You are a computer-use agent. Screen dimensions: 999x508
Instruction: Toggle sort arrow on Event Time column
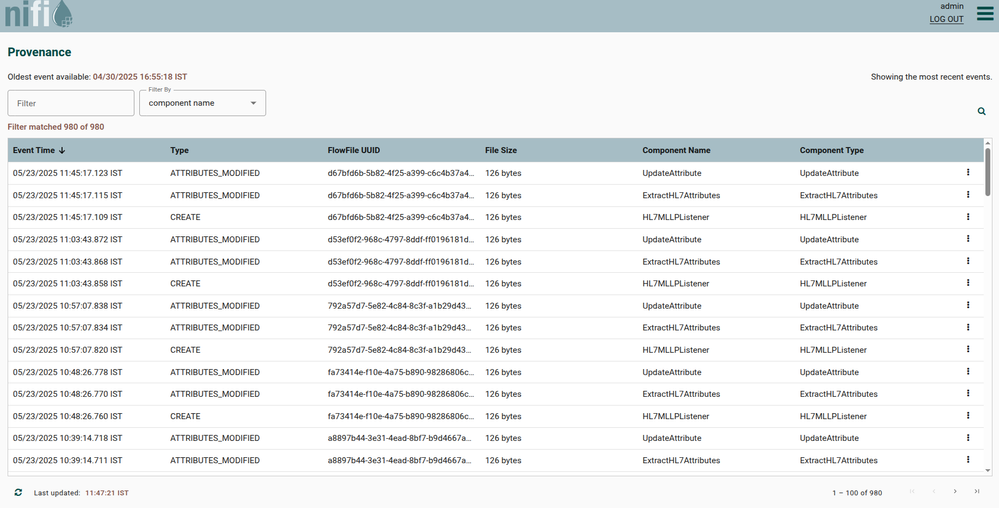pos(62,150)
